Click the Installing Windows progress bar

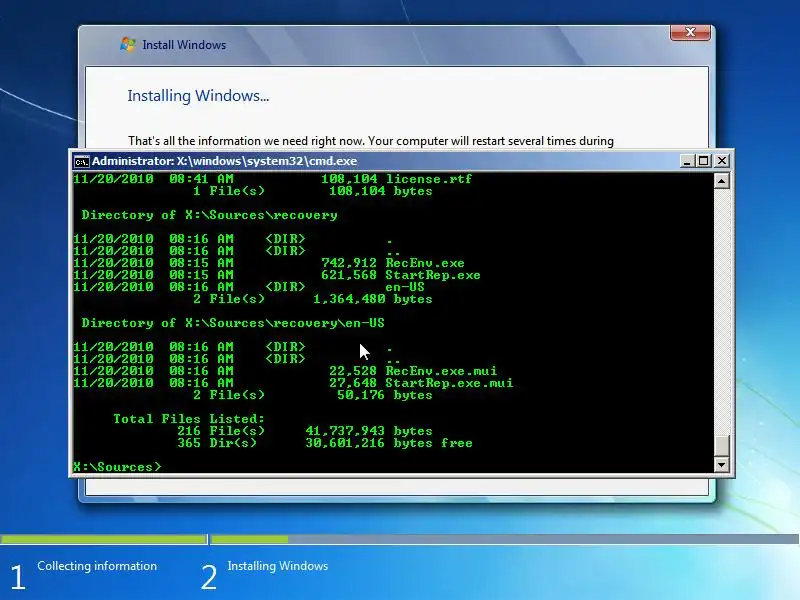(505, 539)
